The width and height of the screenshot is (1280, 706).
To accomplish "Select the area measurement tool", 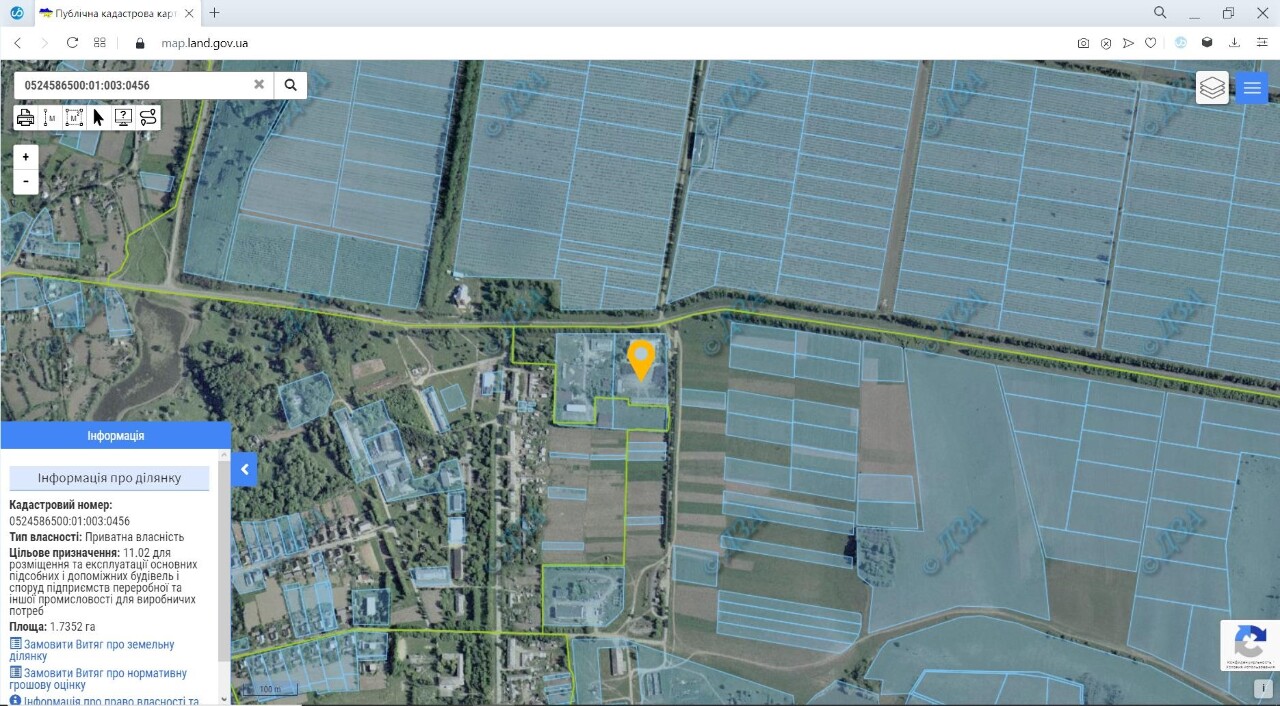I will point(74,117).
